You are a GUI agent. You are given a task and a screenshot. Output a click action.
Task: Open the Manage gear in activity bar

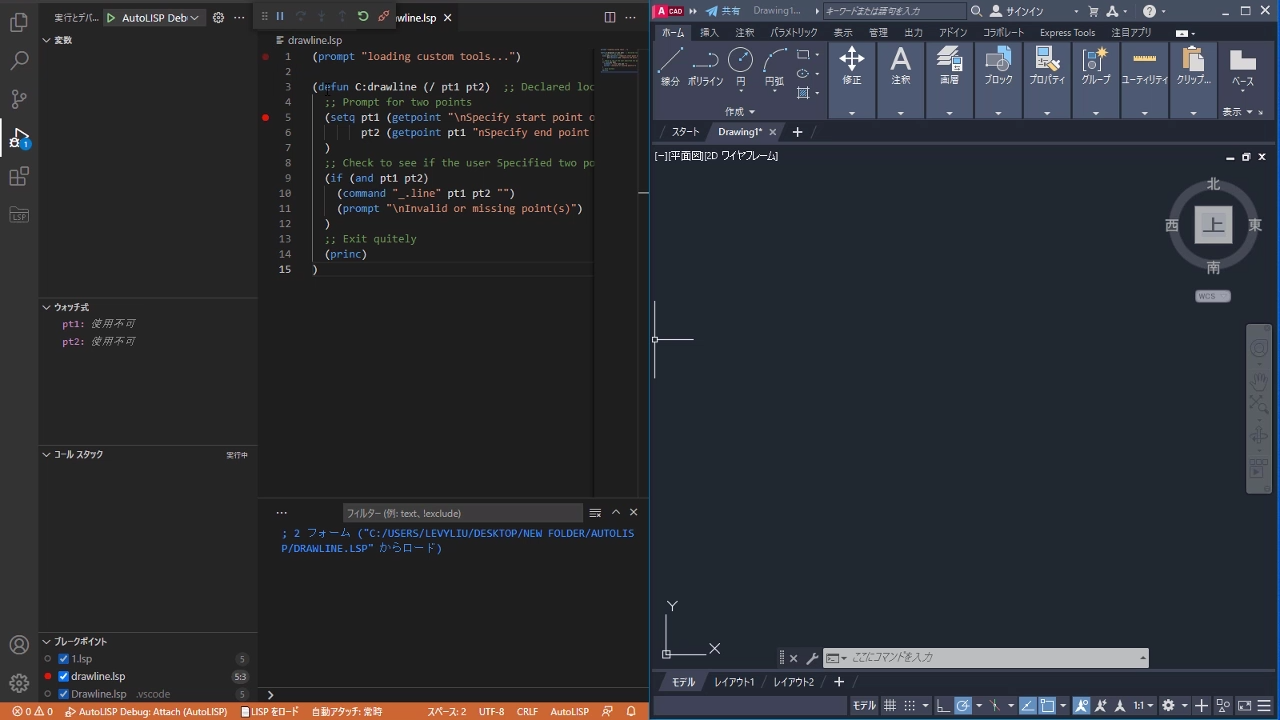click(x=19, y=683)
